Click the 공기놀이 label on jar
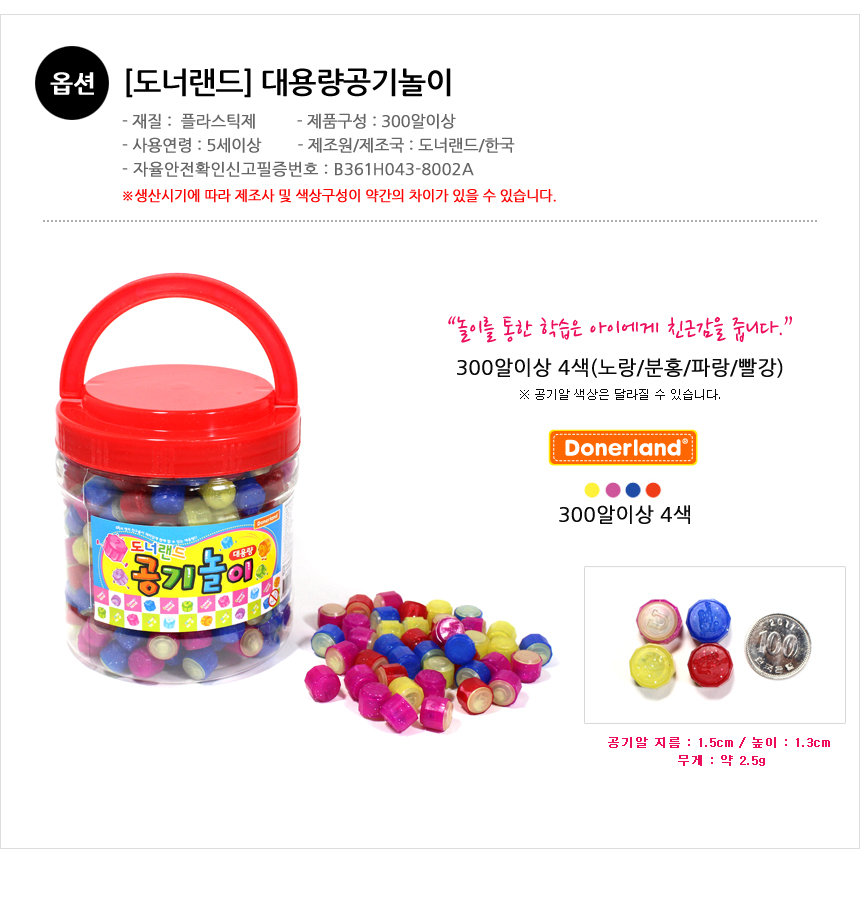This screenshot has height=899, width=860. (188, 570)
